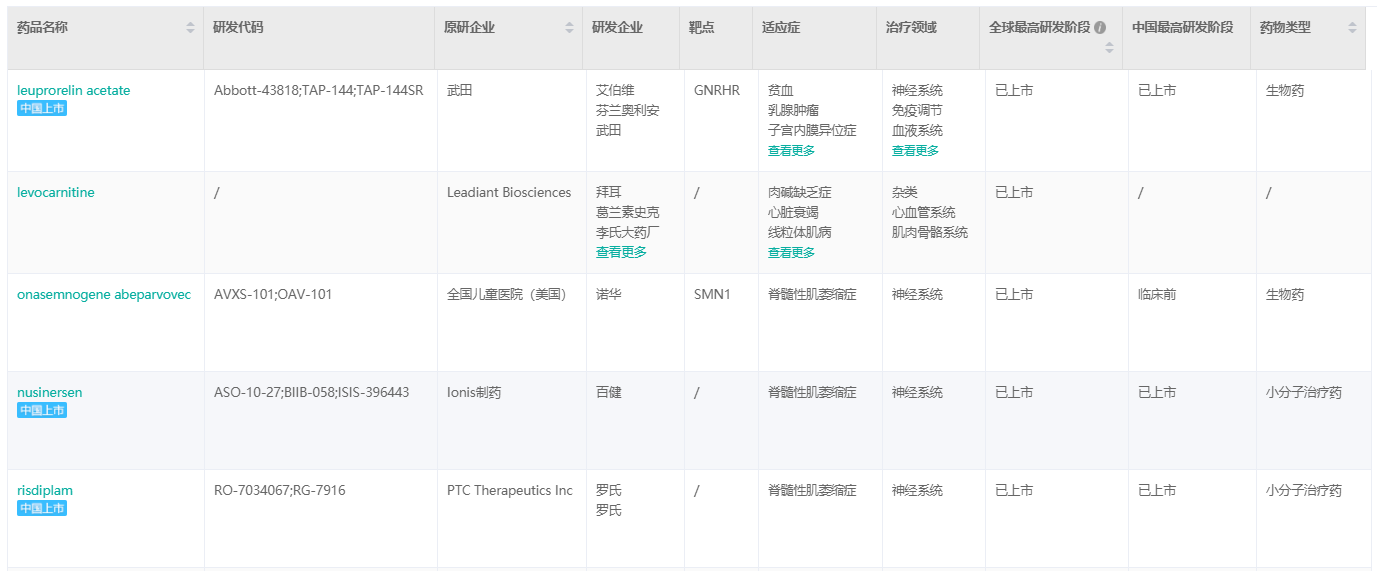This screenshot has height=571, width=1377.
Task: Open the risdiplam drug entry
Action: click(45, 490)
